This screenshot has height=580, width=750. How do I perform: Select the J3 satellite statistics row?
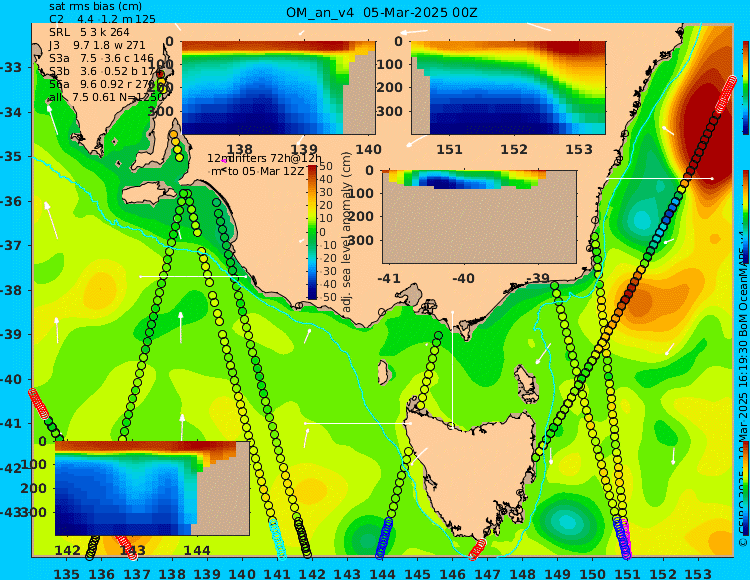pyautogui.click(x=97, y=45)
